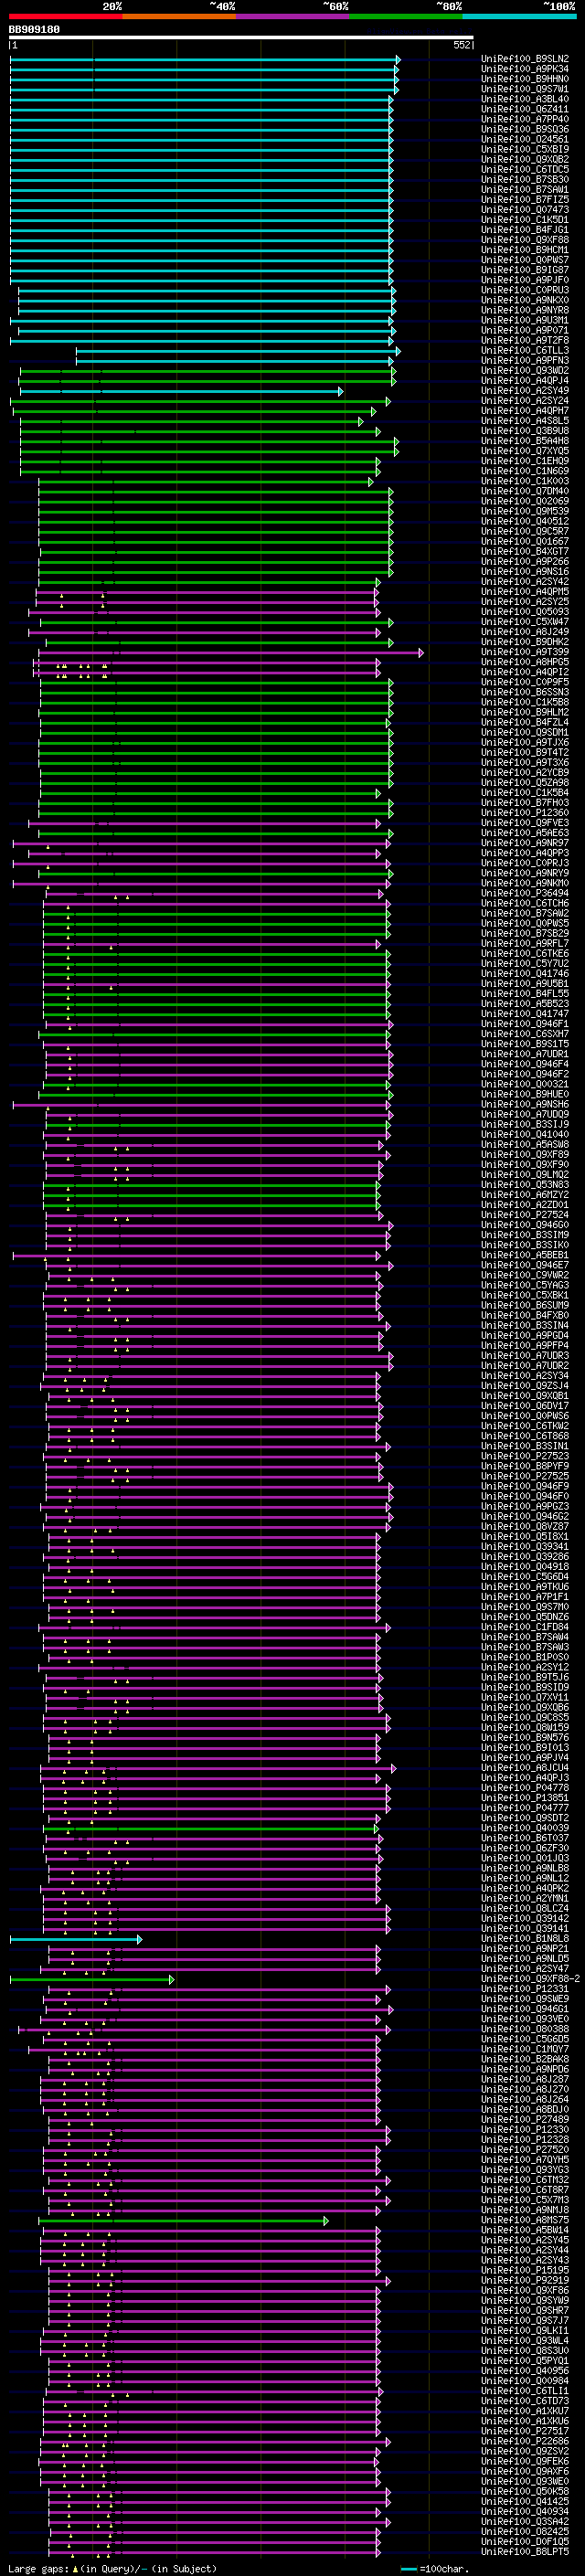Viewport: 585px width, 2576px height.
Task: Select the UniRef100_Q00321 entry
Action: [x=525, y=1084]
